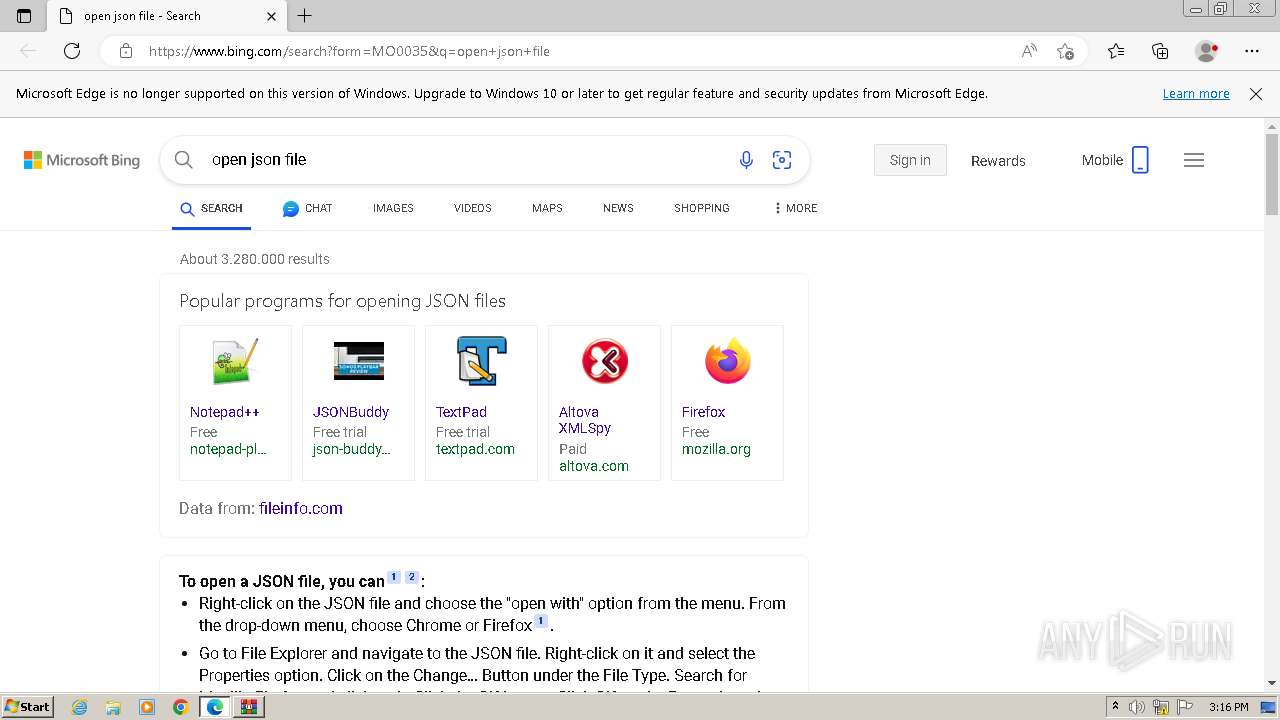Close the 'open json file - Search' tab
Viewport: 1280px width, 720px height.
[x=271, y=16]
